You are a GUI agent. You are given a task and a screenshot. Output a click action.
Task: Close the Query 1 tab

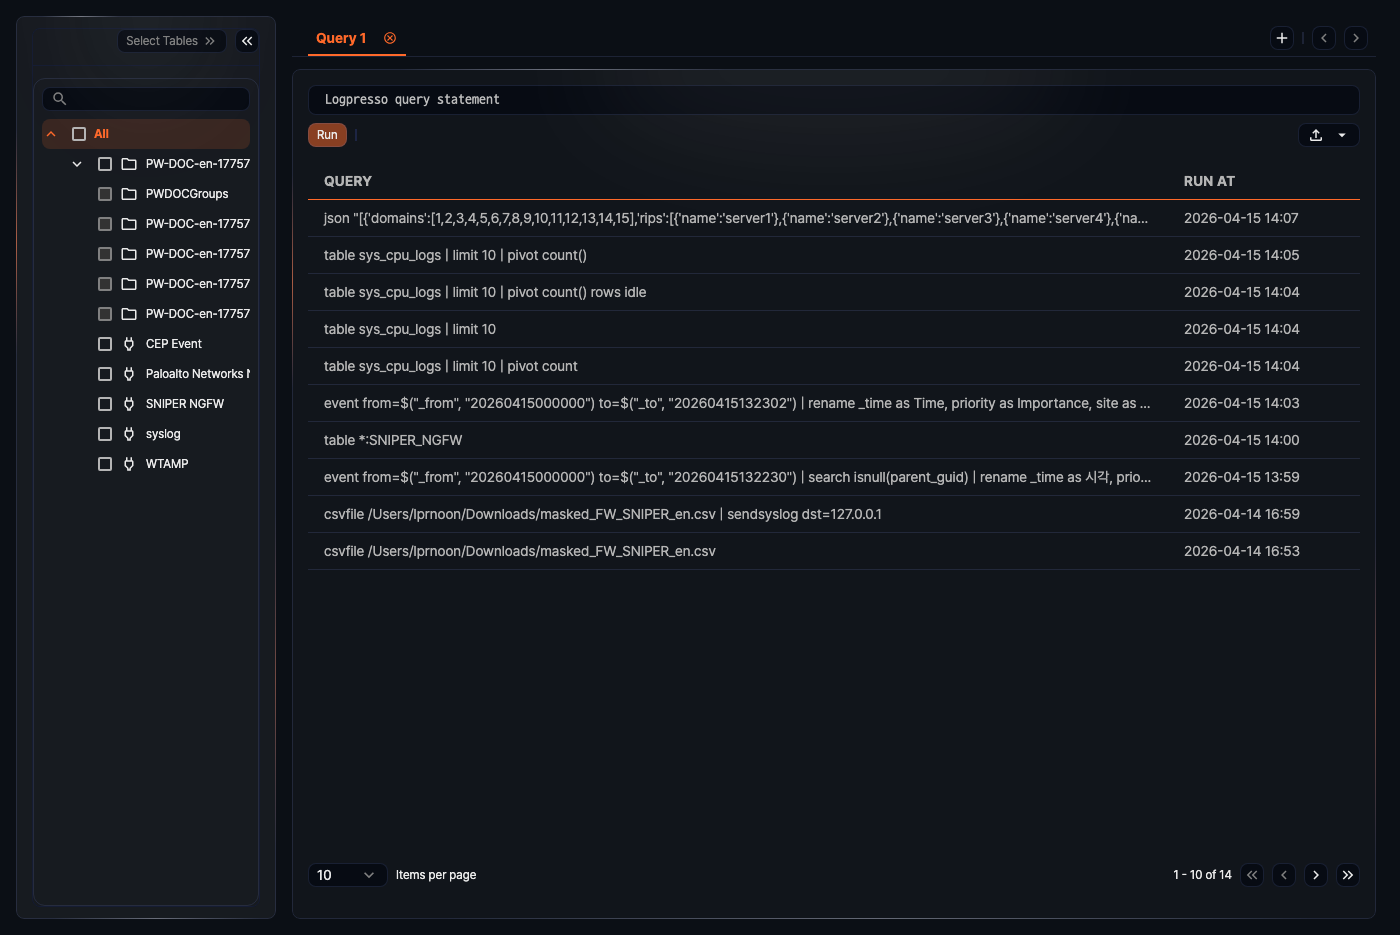[389, 38]
